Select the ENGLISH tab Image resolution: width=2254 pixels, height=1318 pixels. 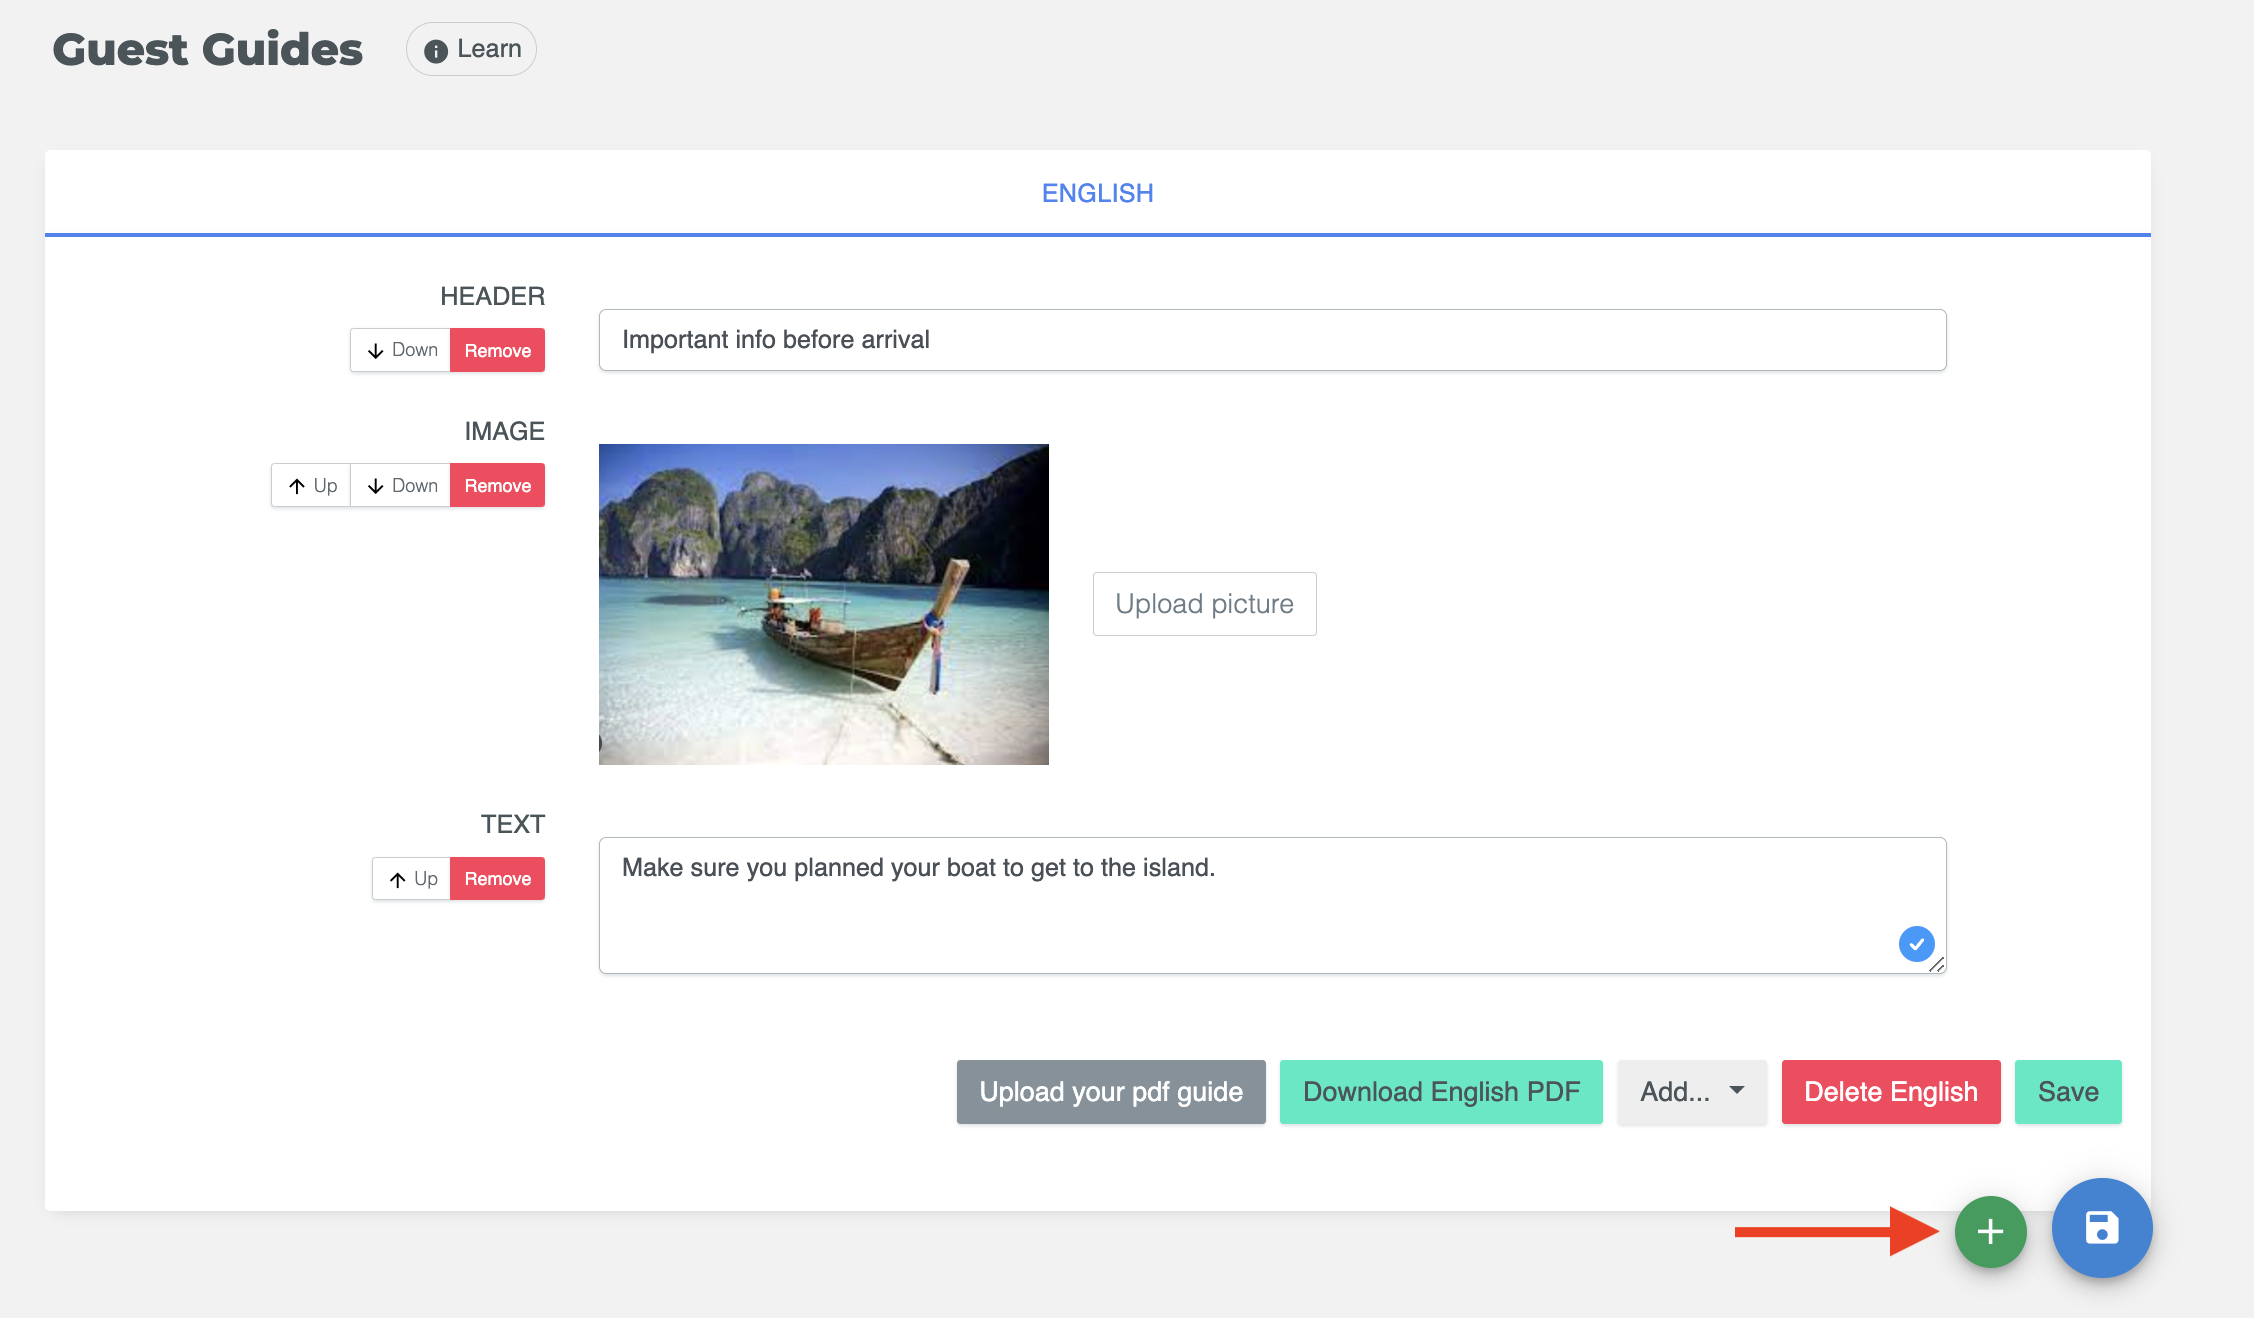(1097, 193)
